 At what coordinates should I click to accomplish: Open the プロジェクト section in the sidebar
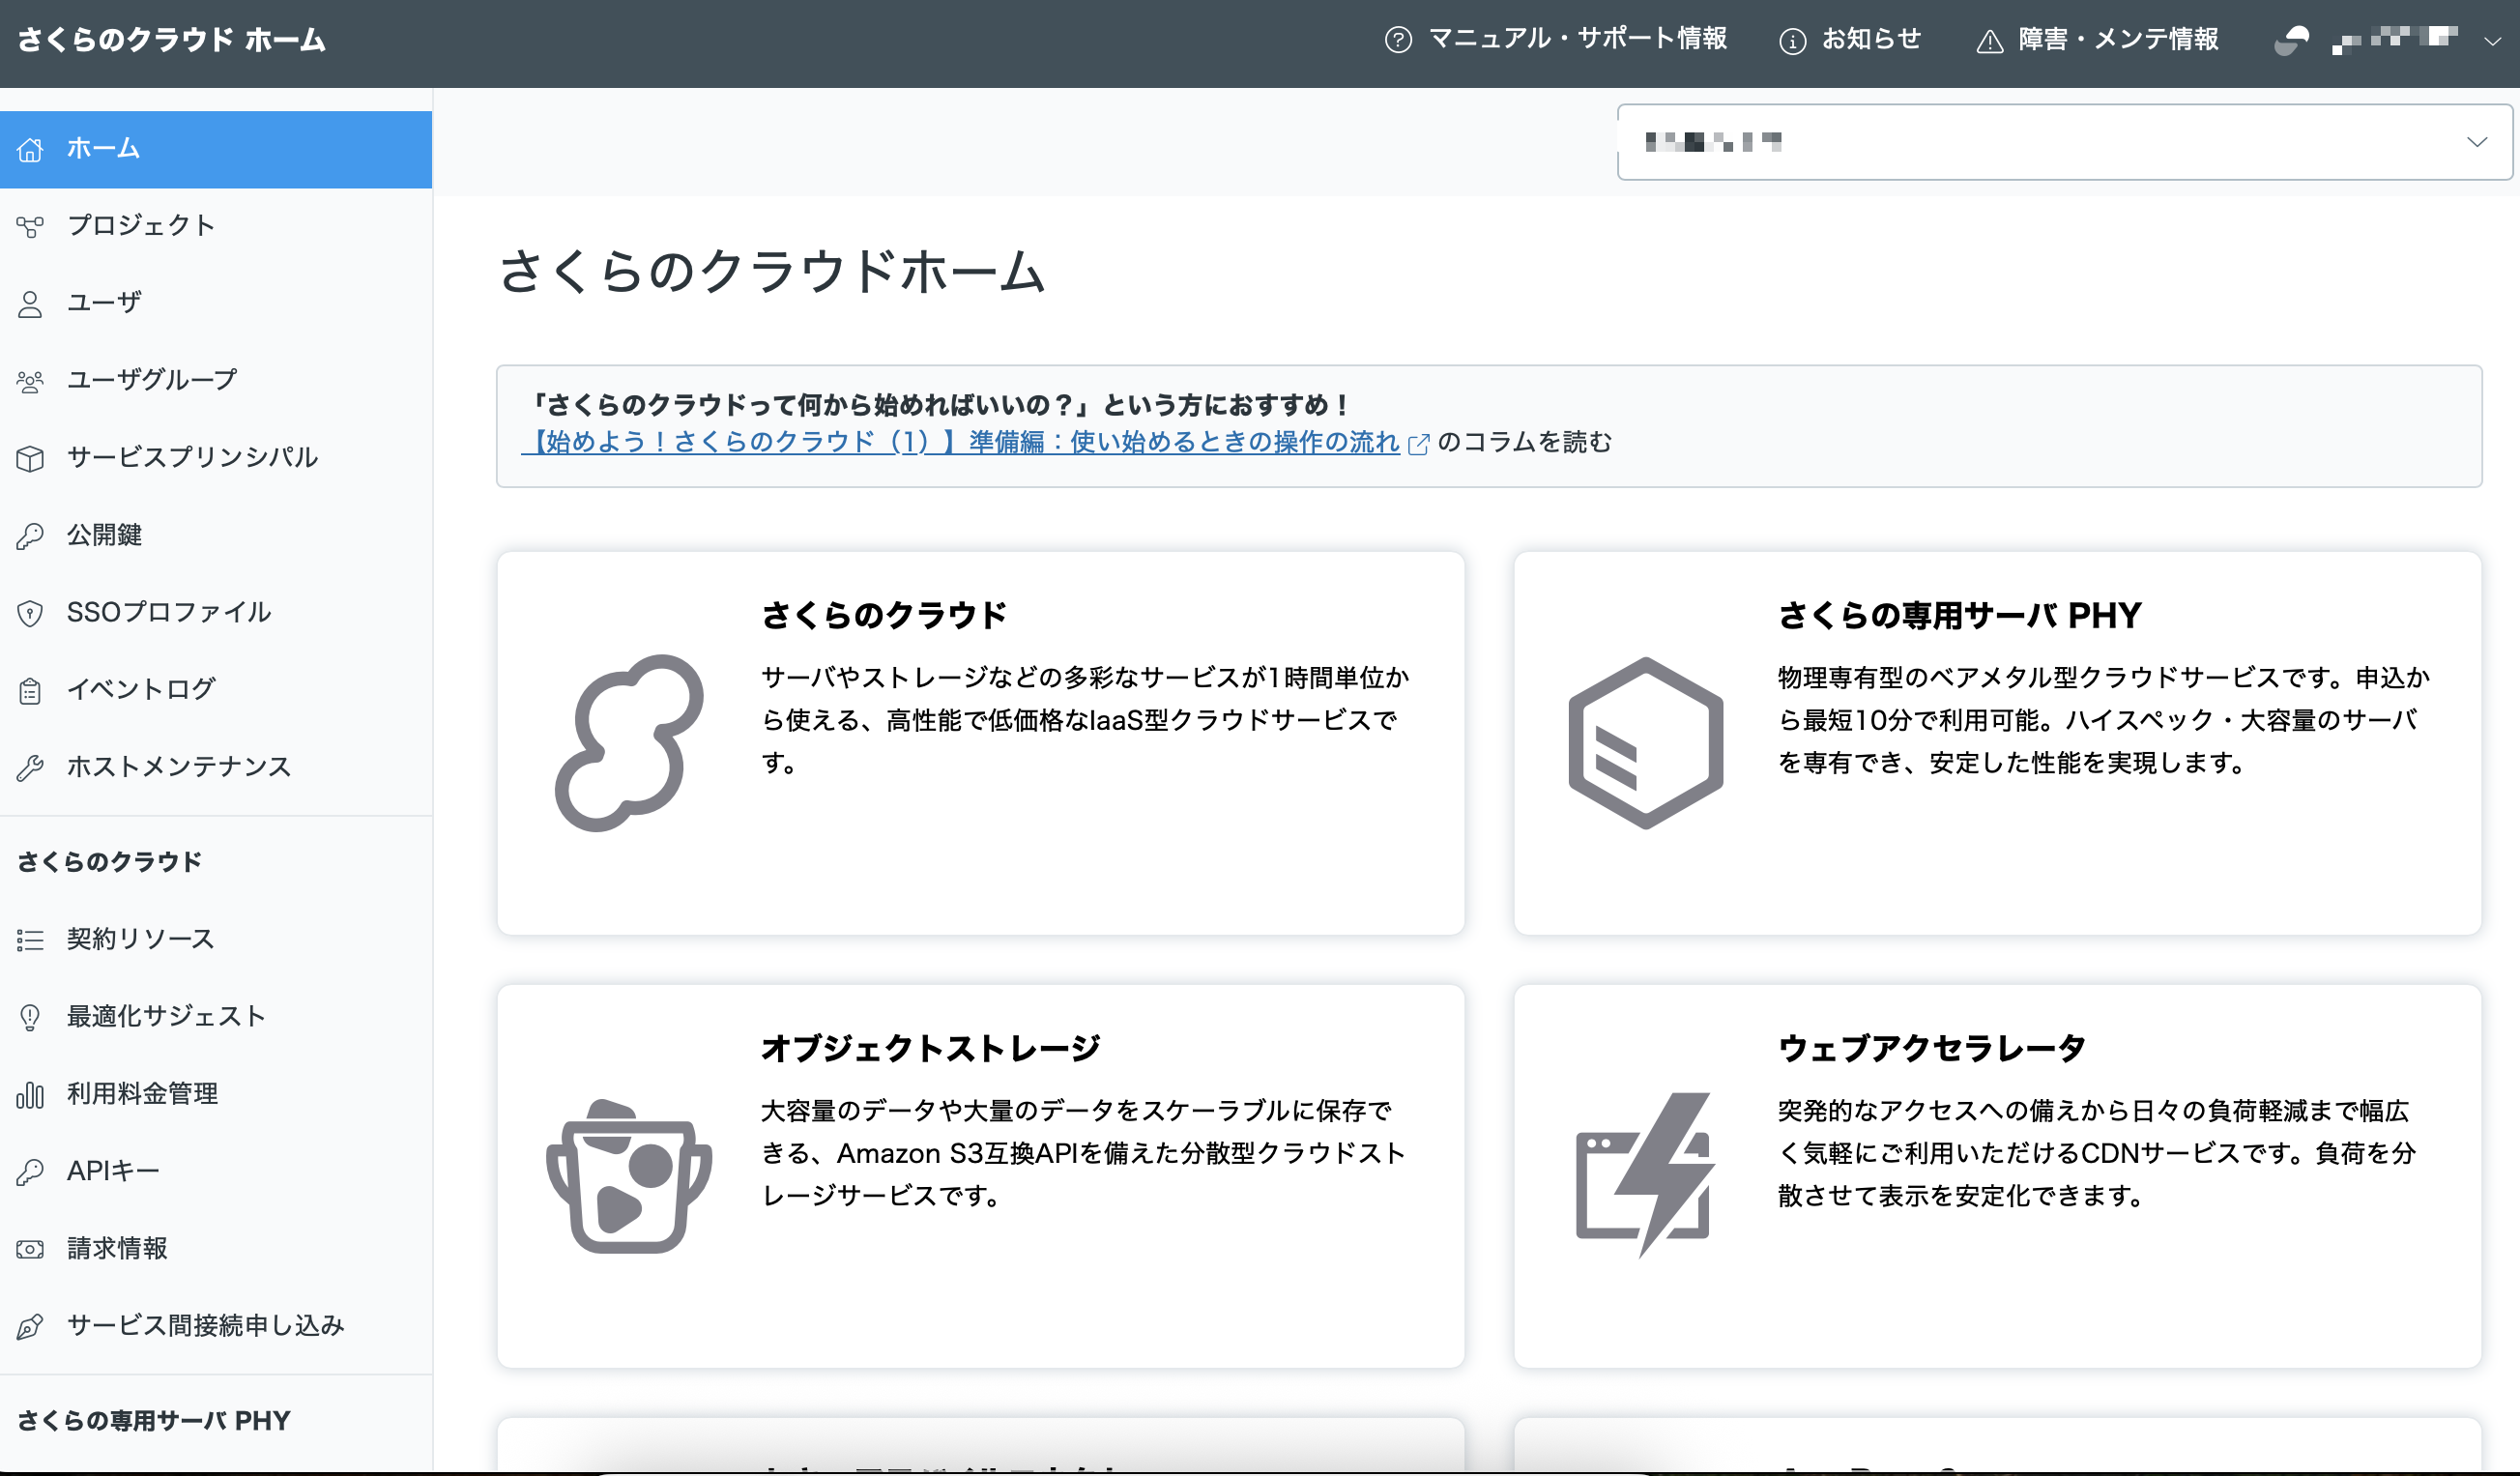click(x=140, y=226)
